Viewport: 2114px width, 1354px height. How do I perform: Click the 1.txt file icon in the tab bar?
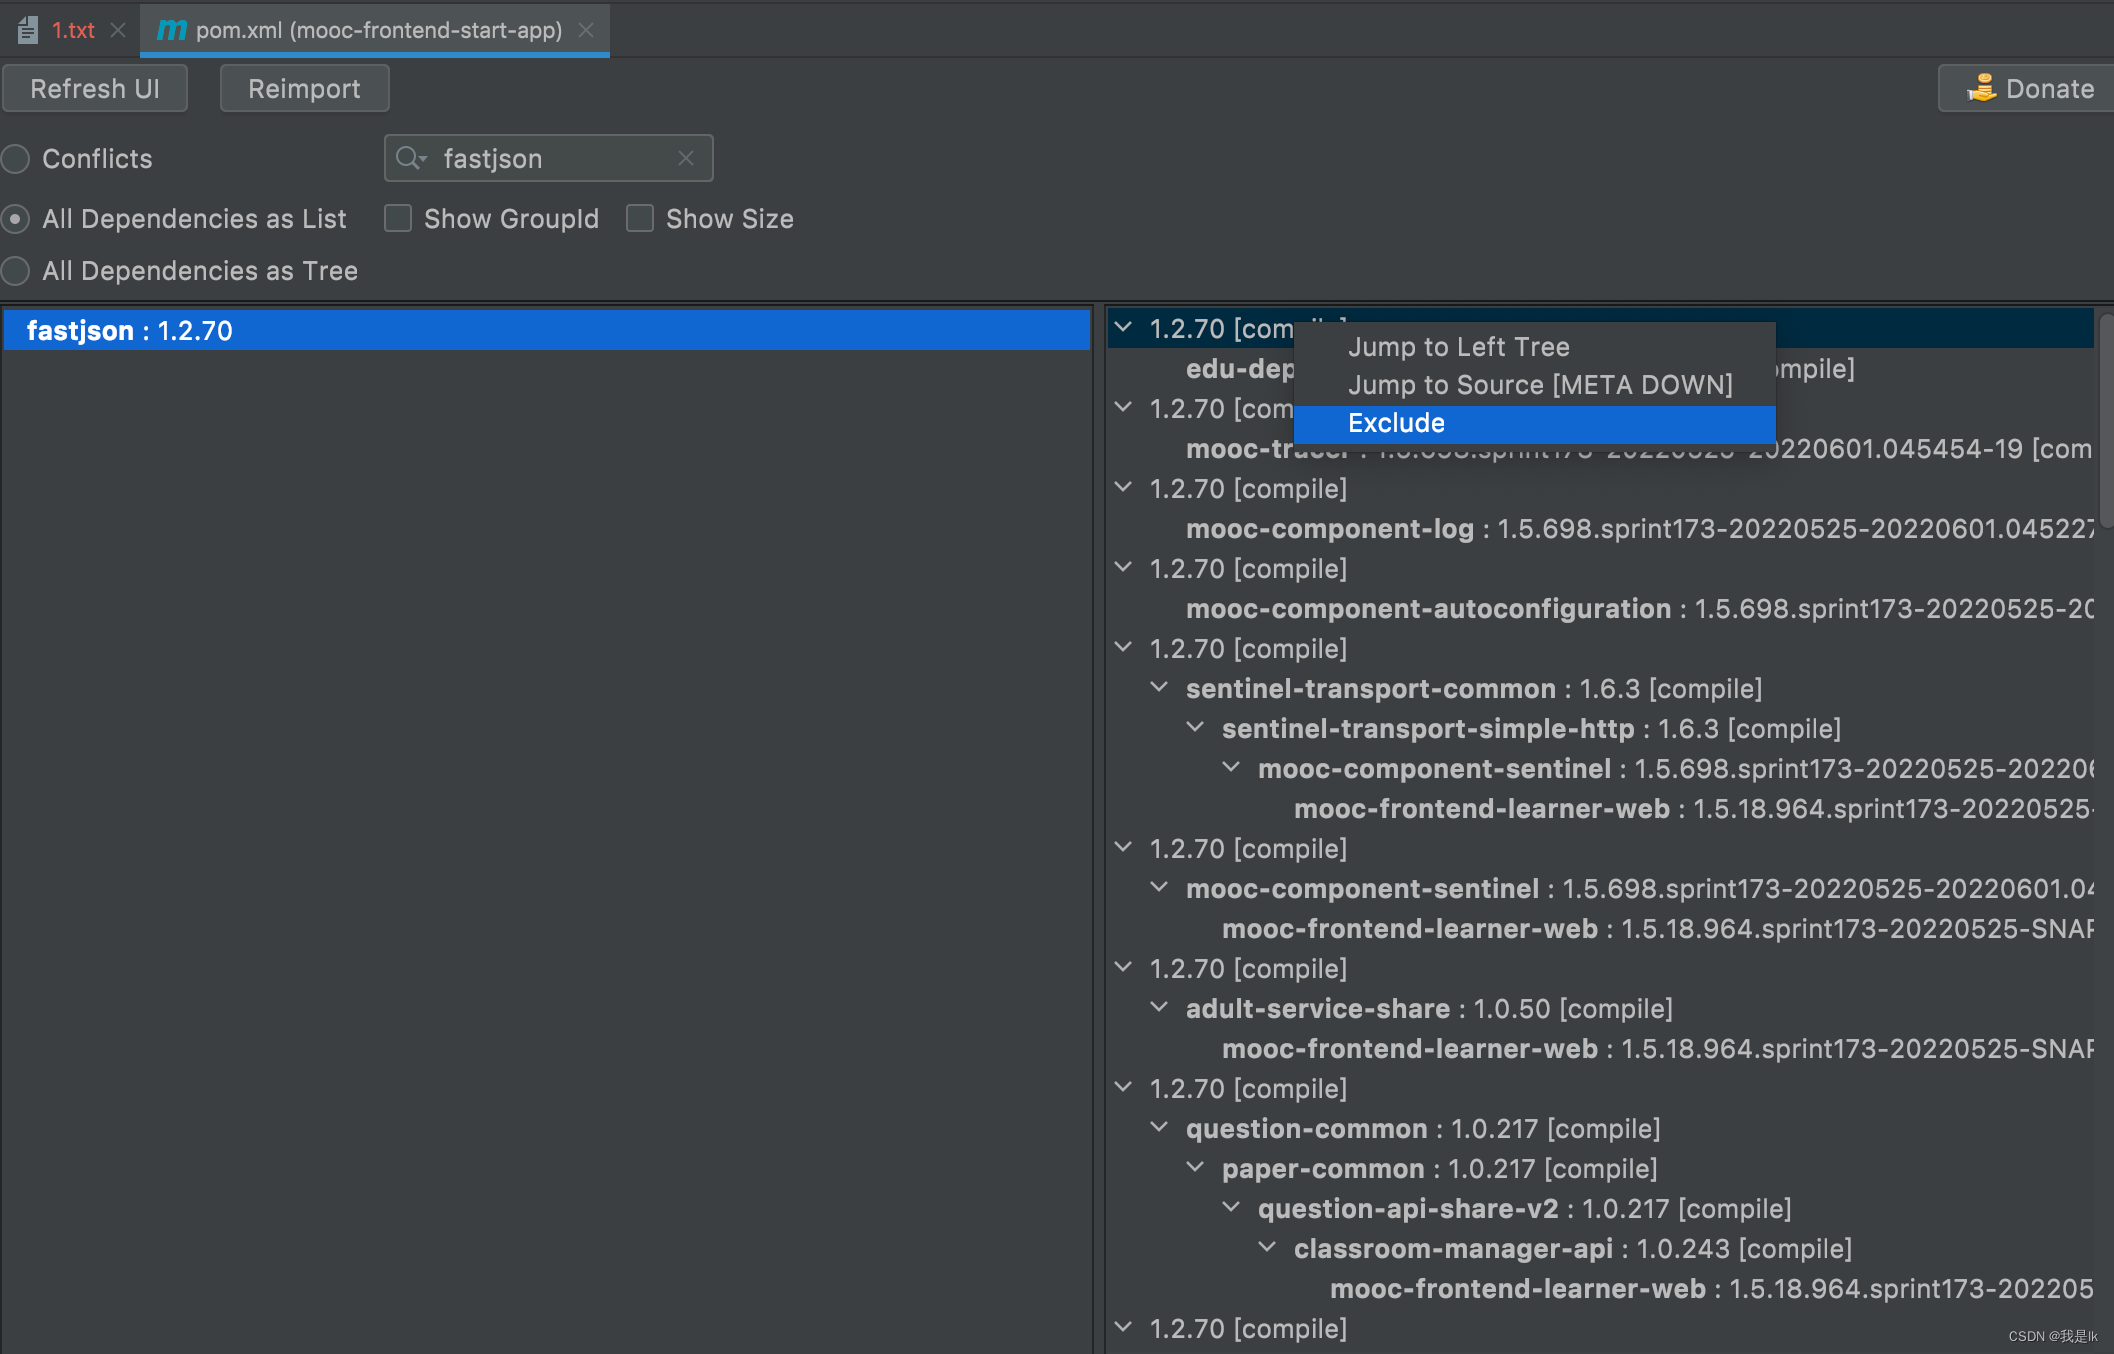pyautogui.click(x=28, y=30)
